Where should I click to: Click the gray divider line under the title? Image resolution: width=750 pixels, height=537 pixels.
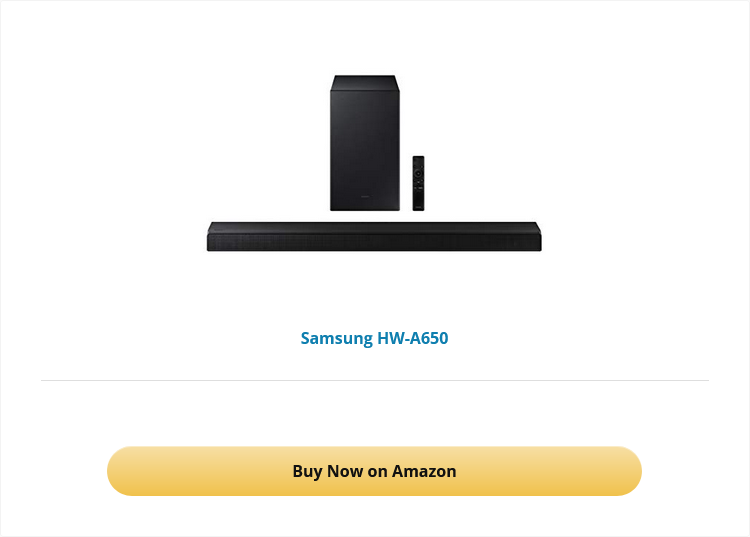[375, 381]
